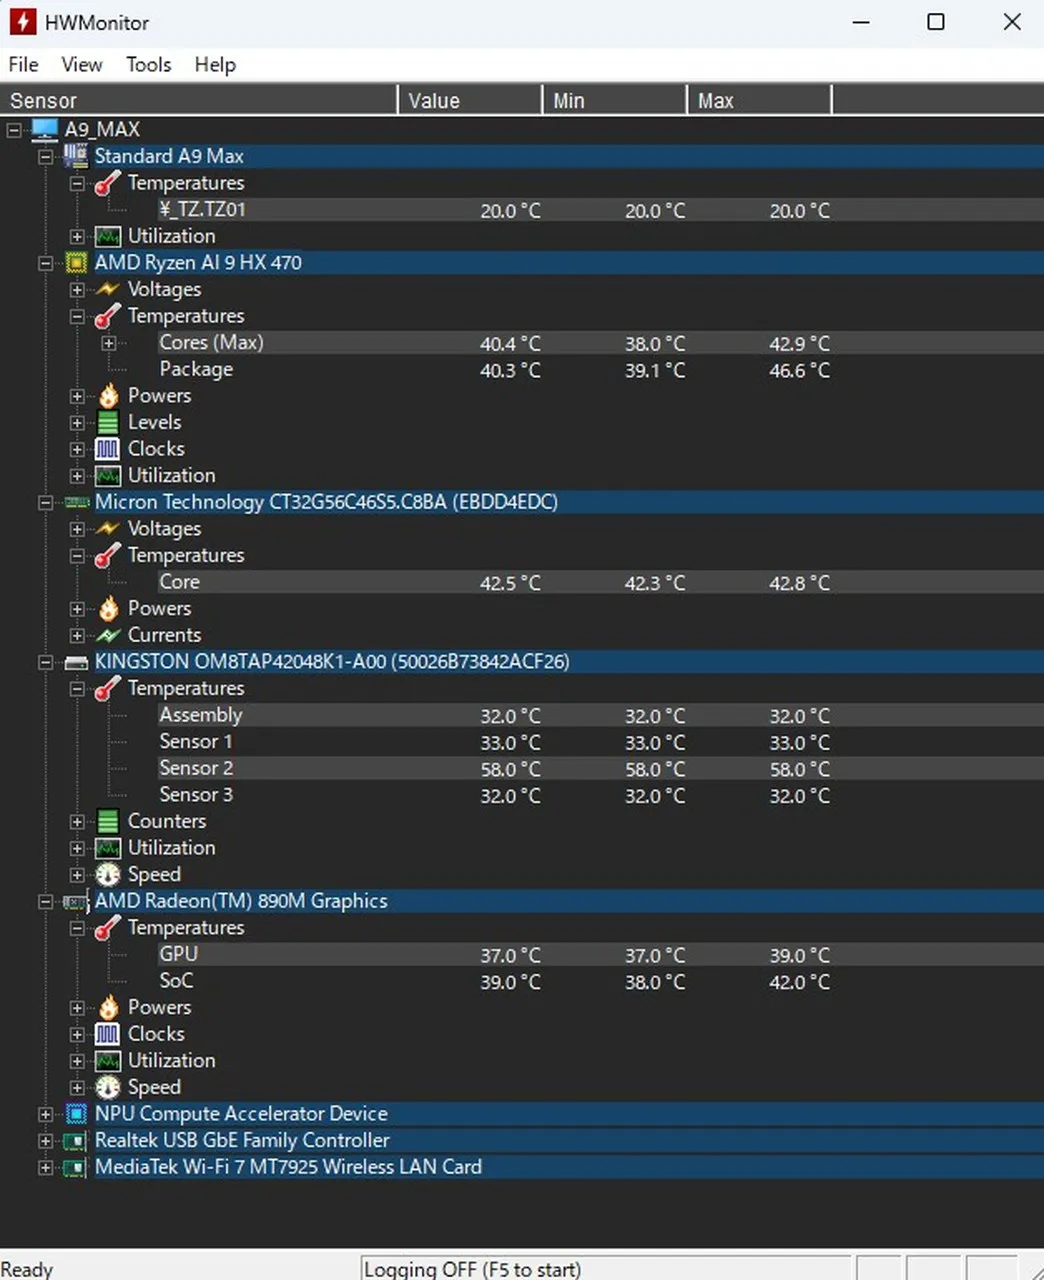Collapse the AMD Ryzen AI 9 HX 470 node

(46, 263)
